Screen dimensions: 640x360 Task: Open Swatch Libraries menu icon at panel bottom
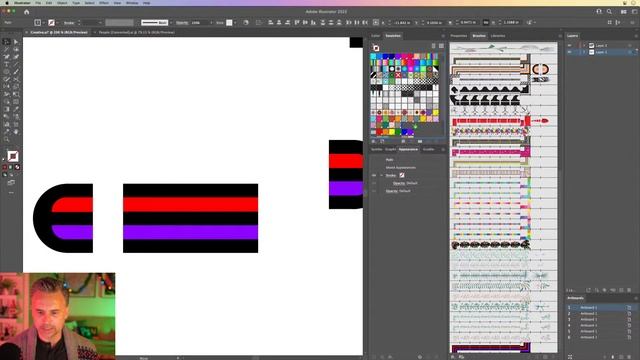(x=373, y=141)
